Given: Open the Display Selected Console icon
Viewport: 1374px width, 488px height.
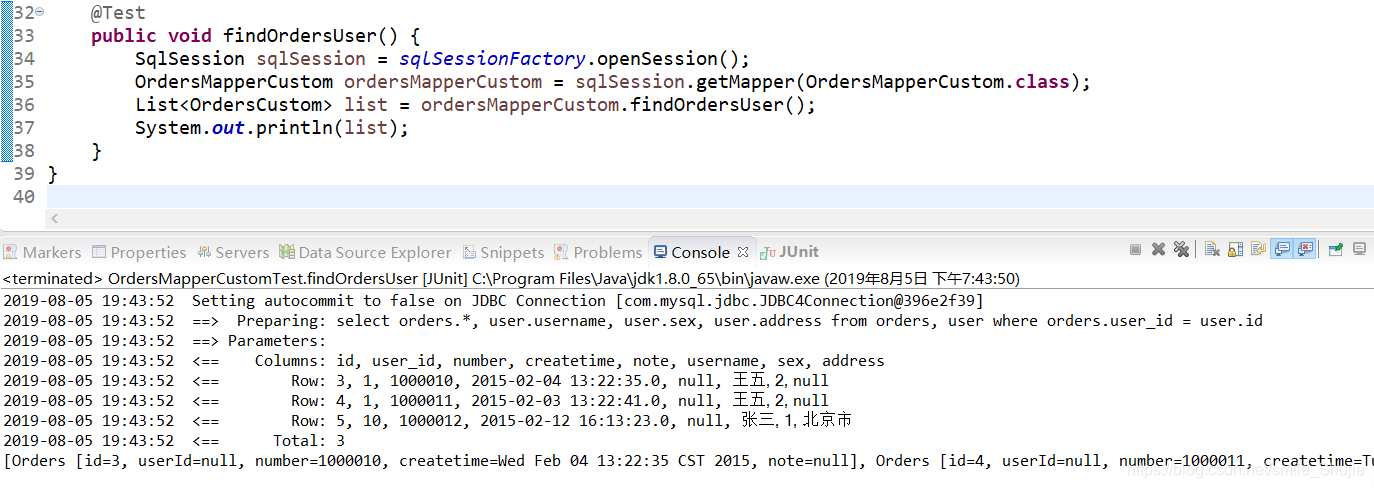Looking at the screenshot, I should [1360, 249].
